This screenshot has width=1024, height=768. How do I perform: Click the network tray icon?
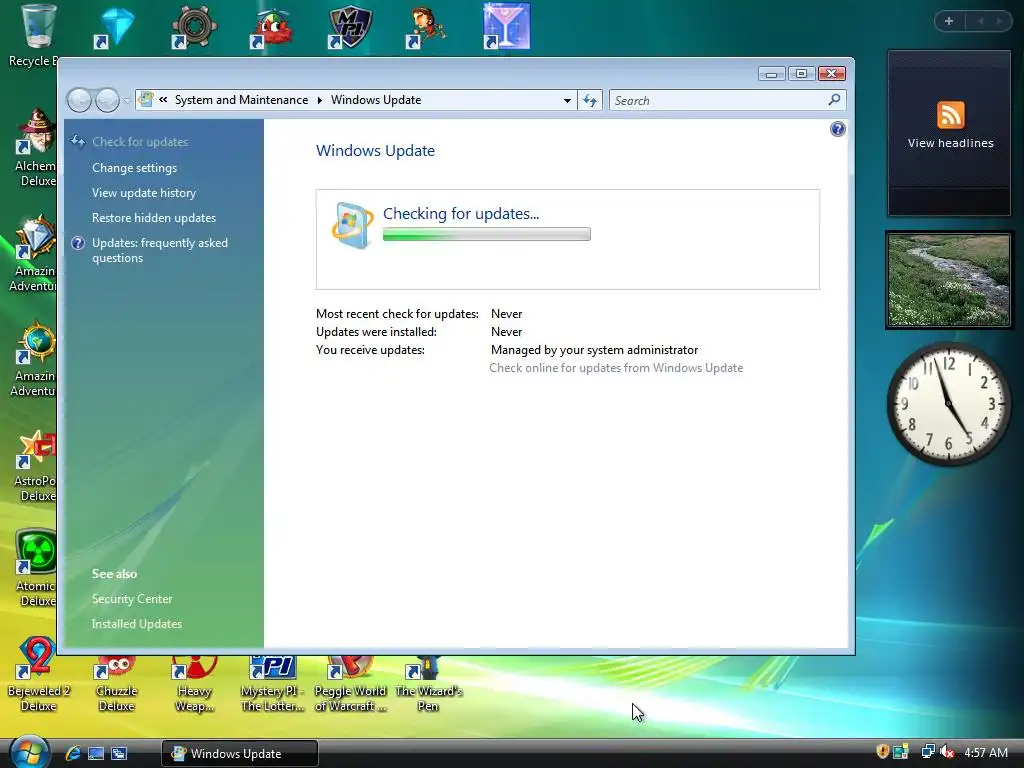(x=927, y=752)
